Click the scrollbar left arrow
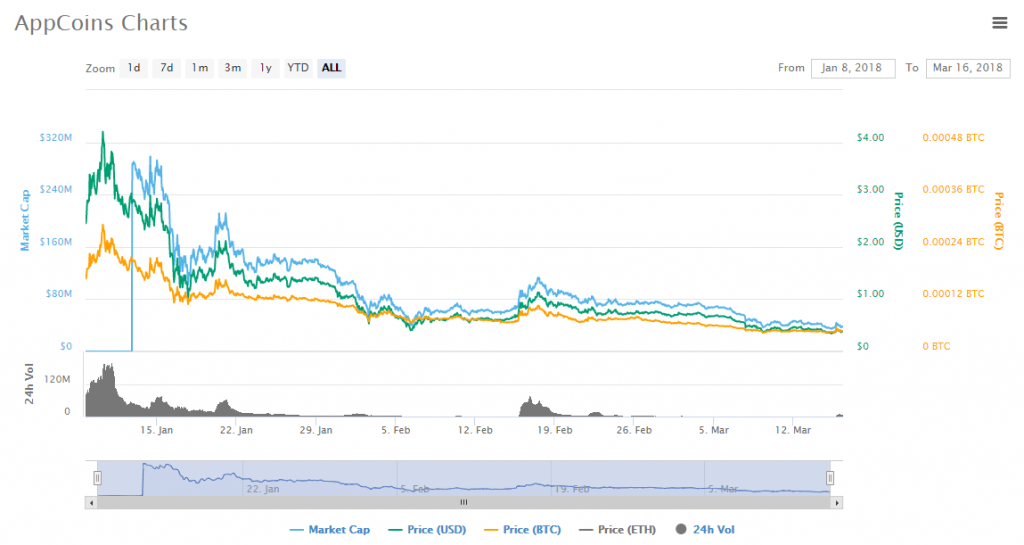Image resolution: width=1024 pixels, height=545 pixels. [x=91, y=503]
